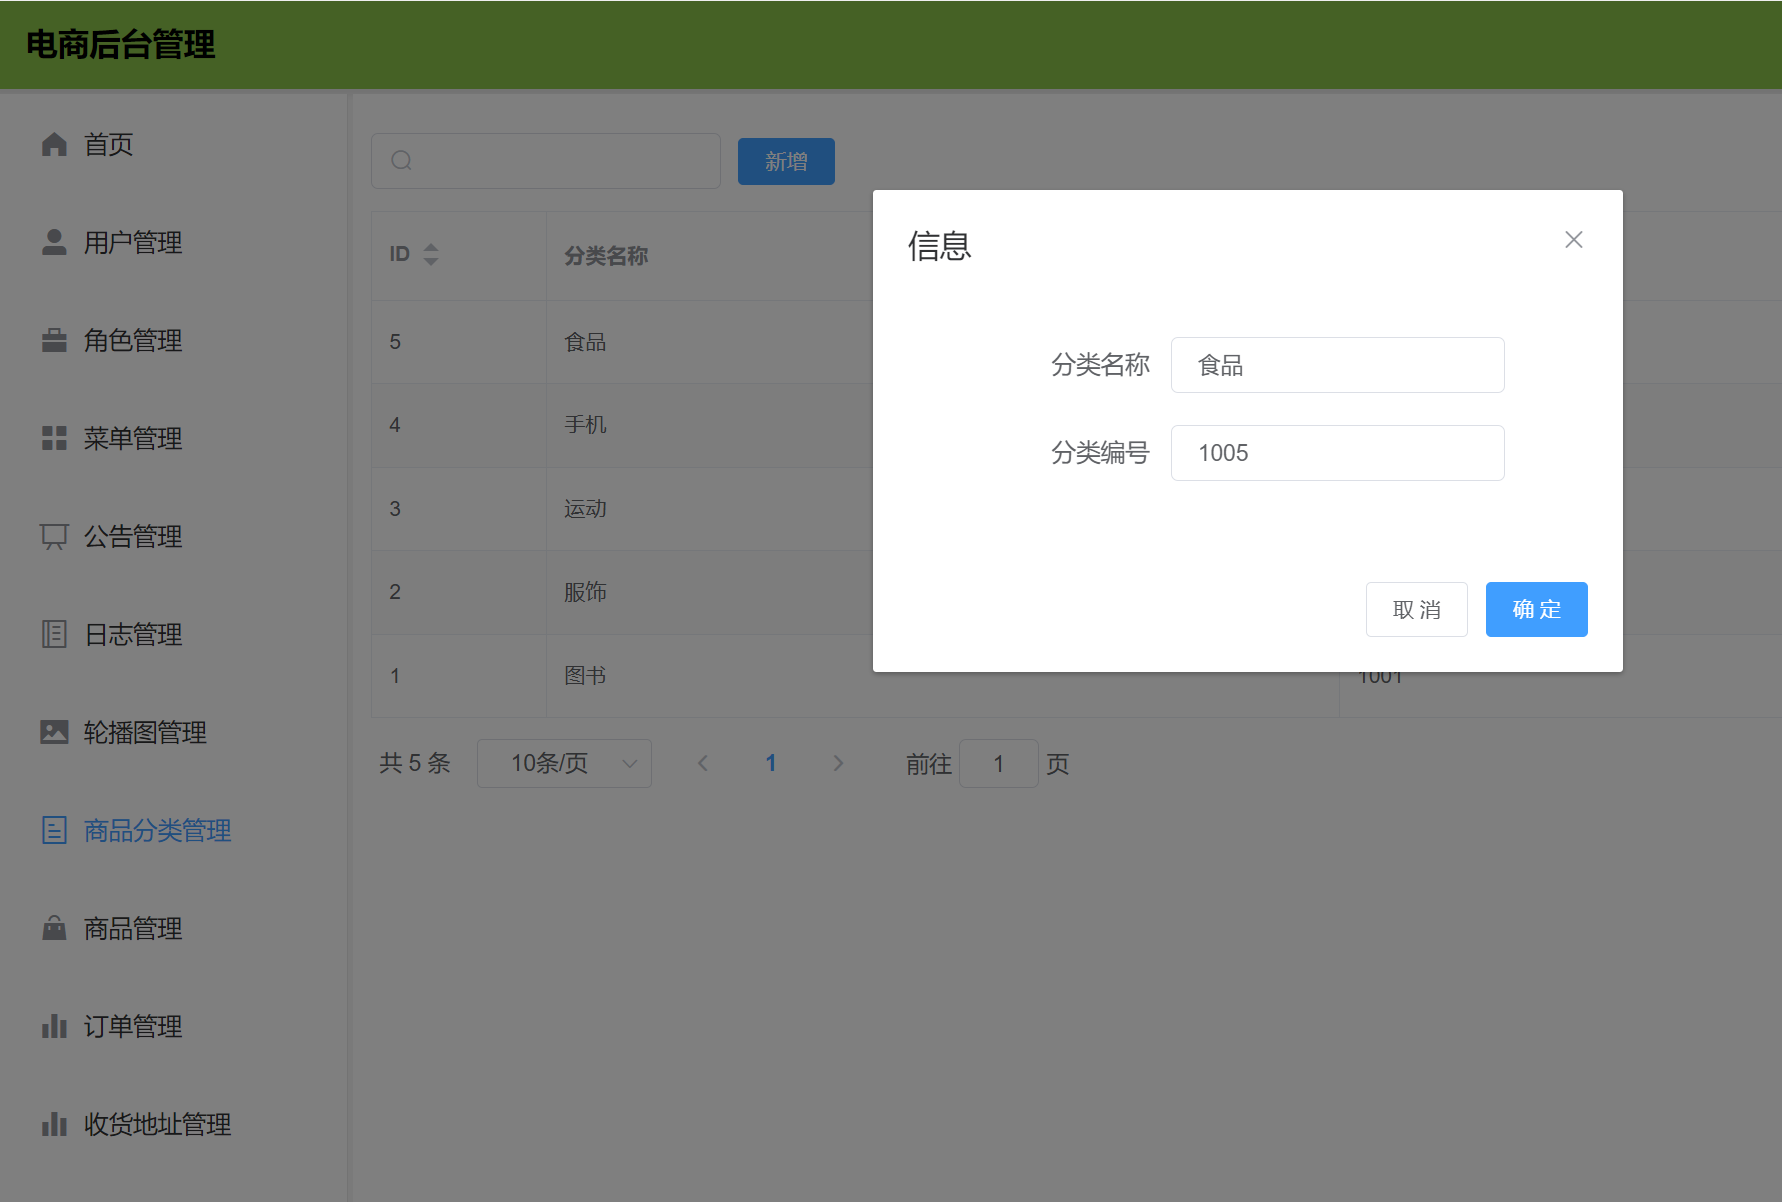Click the bar chart icon beside 收货地址管理
The height and width of the screenshot is (1202, 1782).
[54, 1124]
